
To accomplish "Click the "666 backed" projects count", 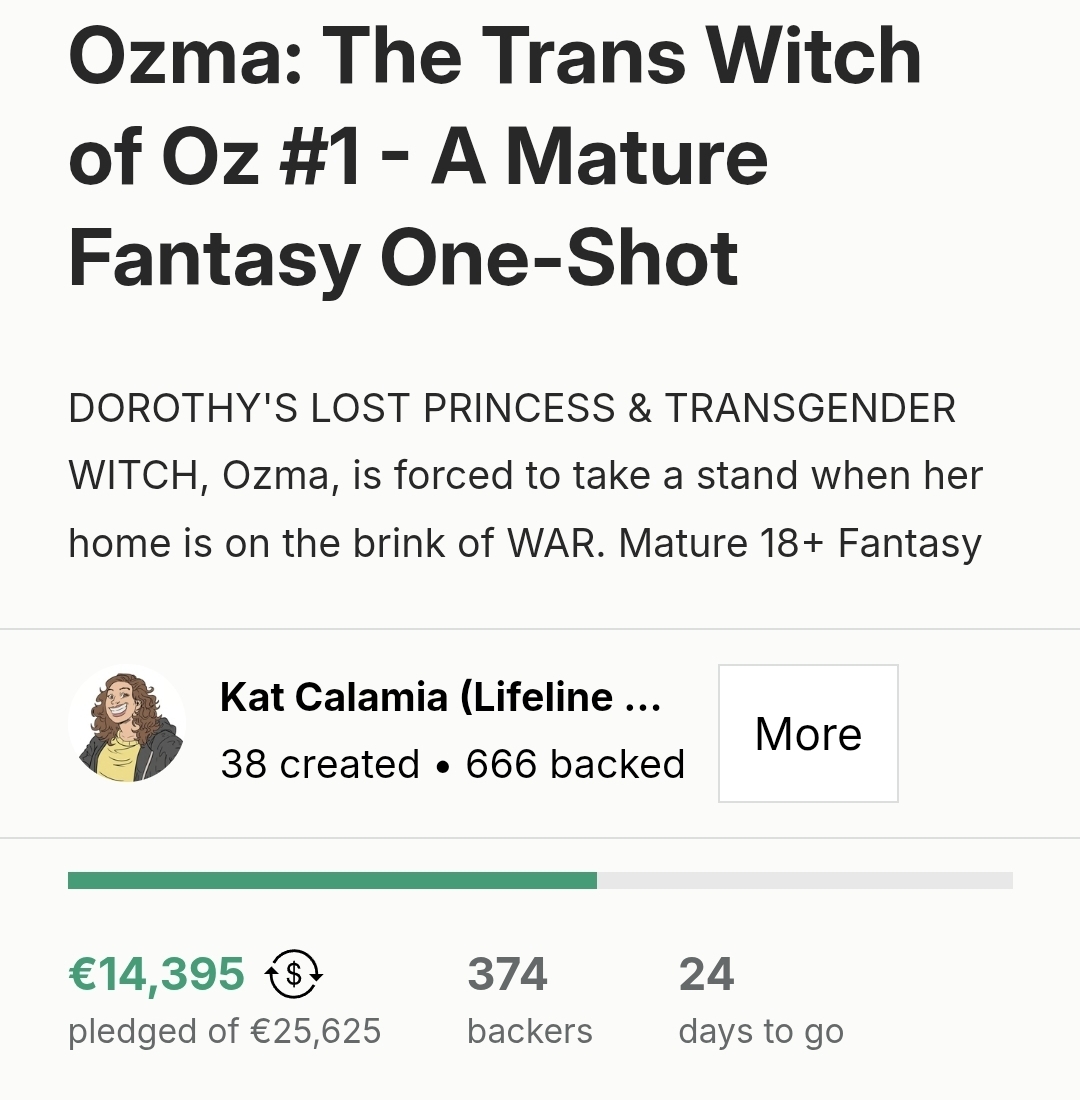I will point(575,764).
